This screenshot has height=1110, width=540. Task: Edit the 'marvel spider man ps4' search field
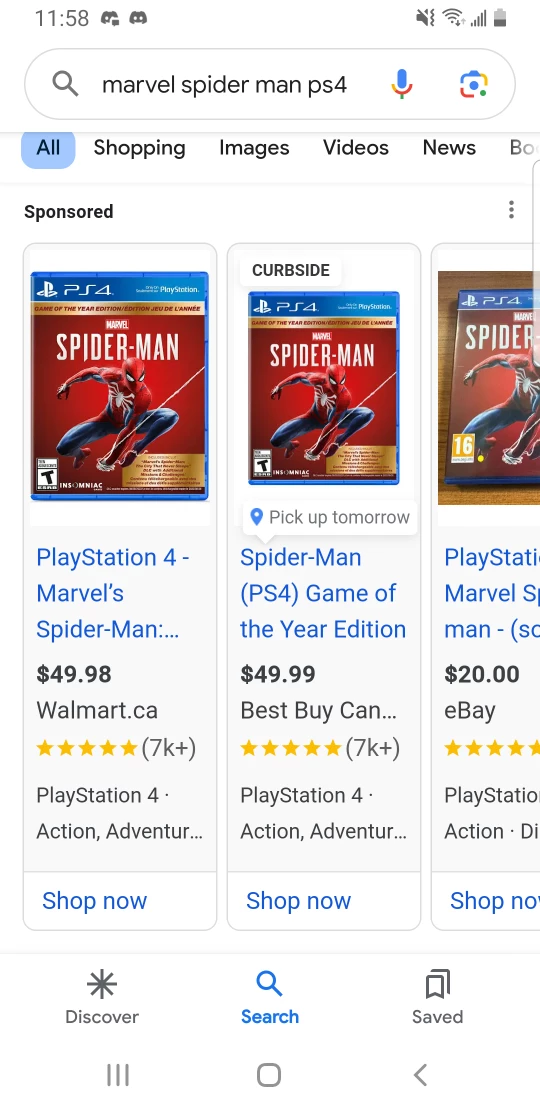[x=224, y=85]
